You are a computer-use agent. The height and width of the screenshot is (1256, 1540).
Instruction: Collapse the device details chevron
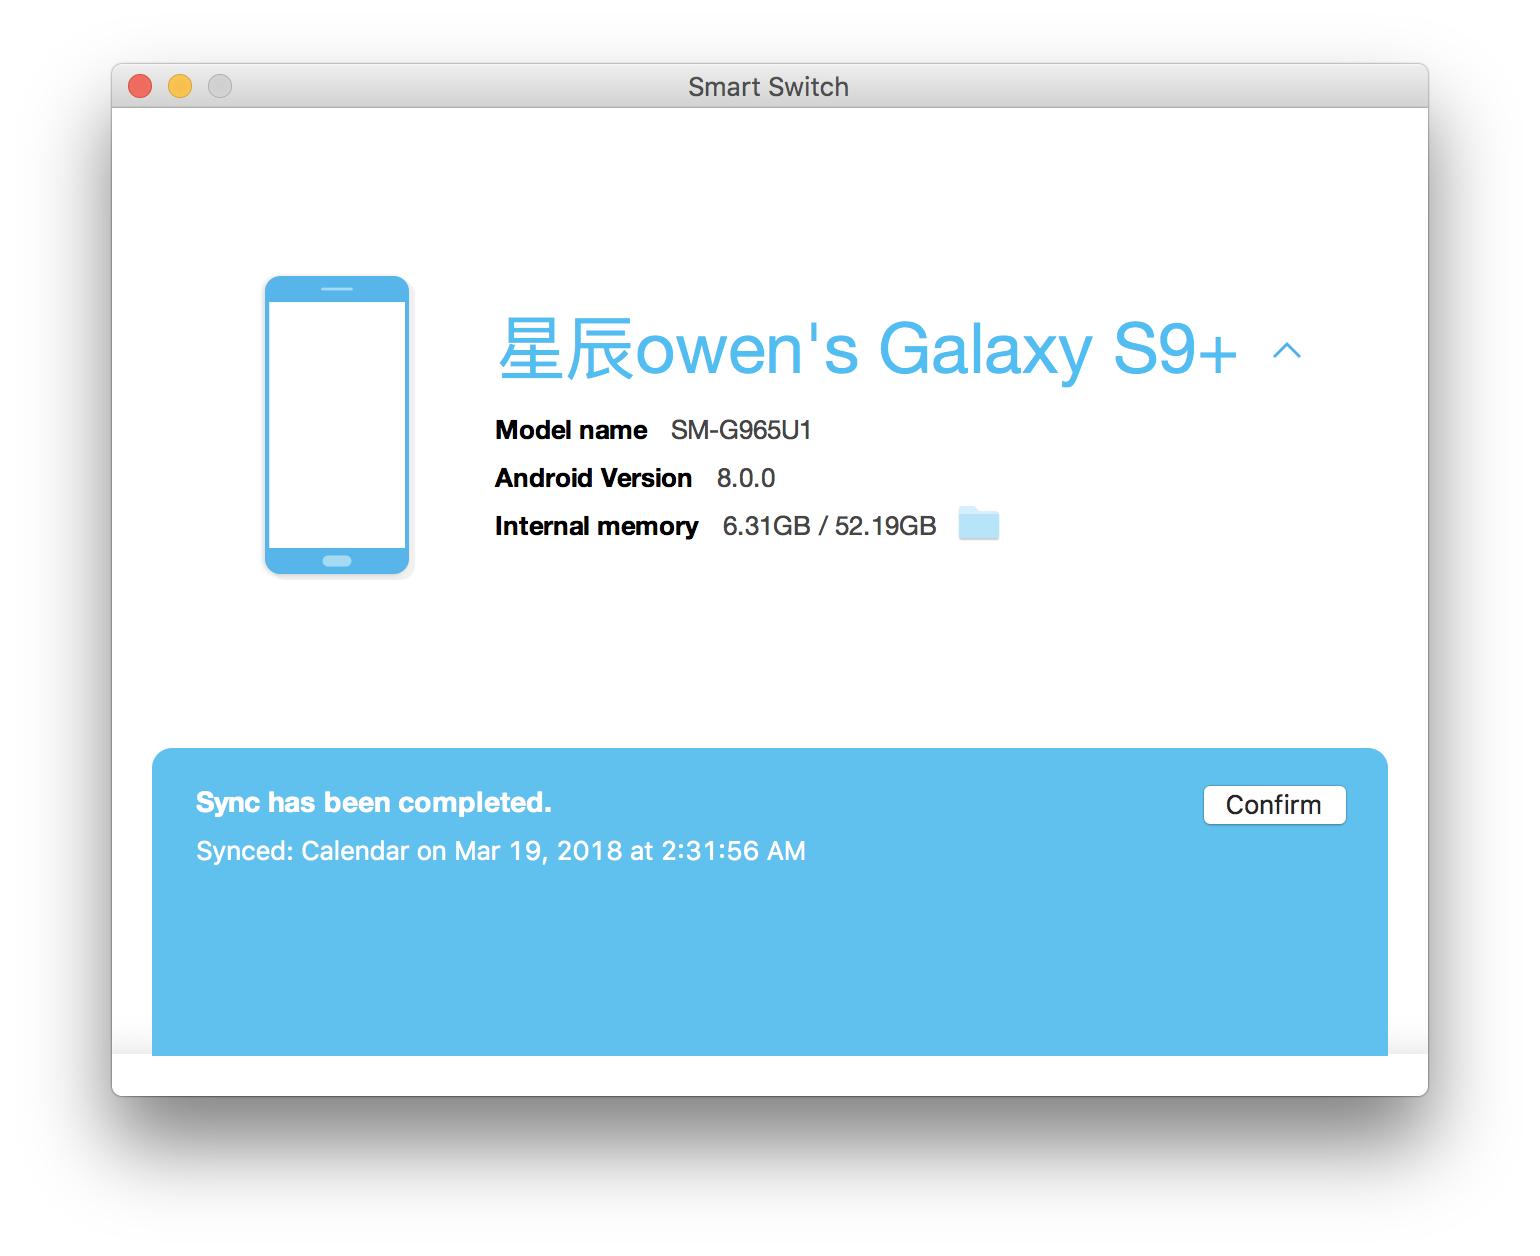(x=1287, y=350)
